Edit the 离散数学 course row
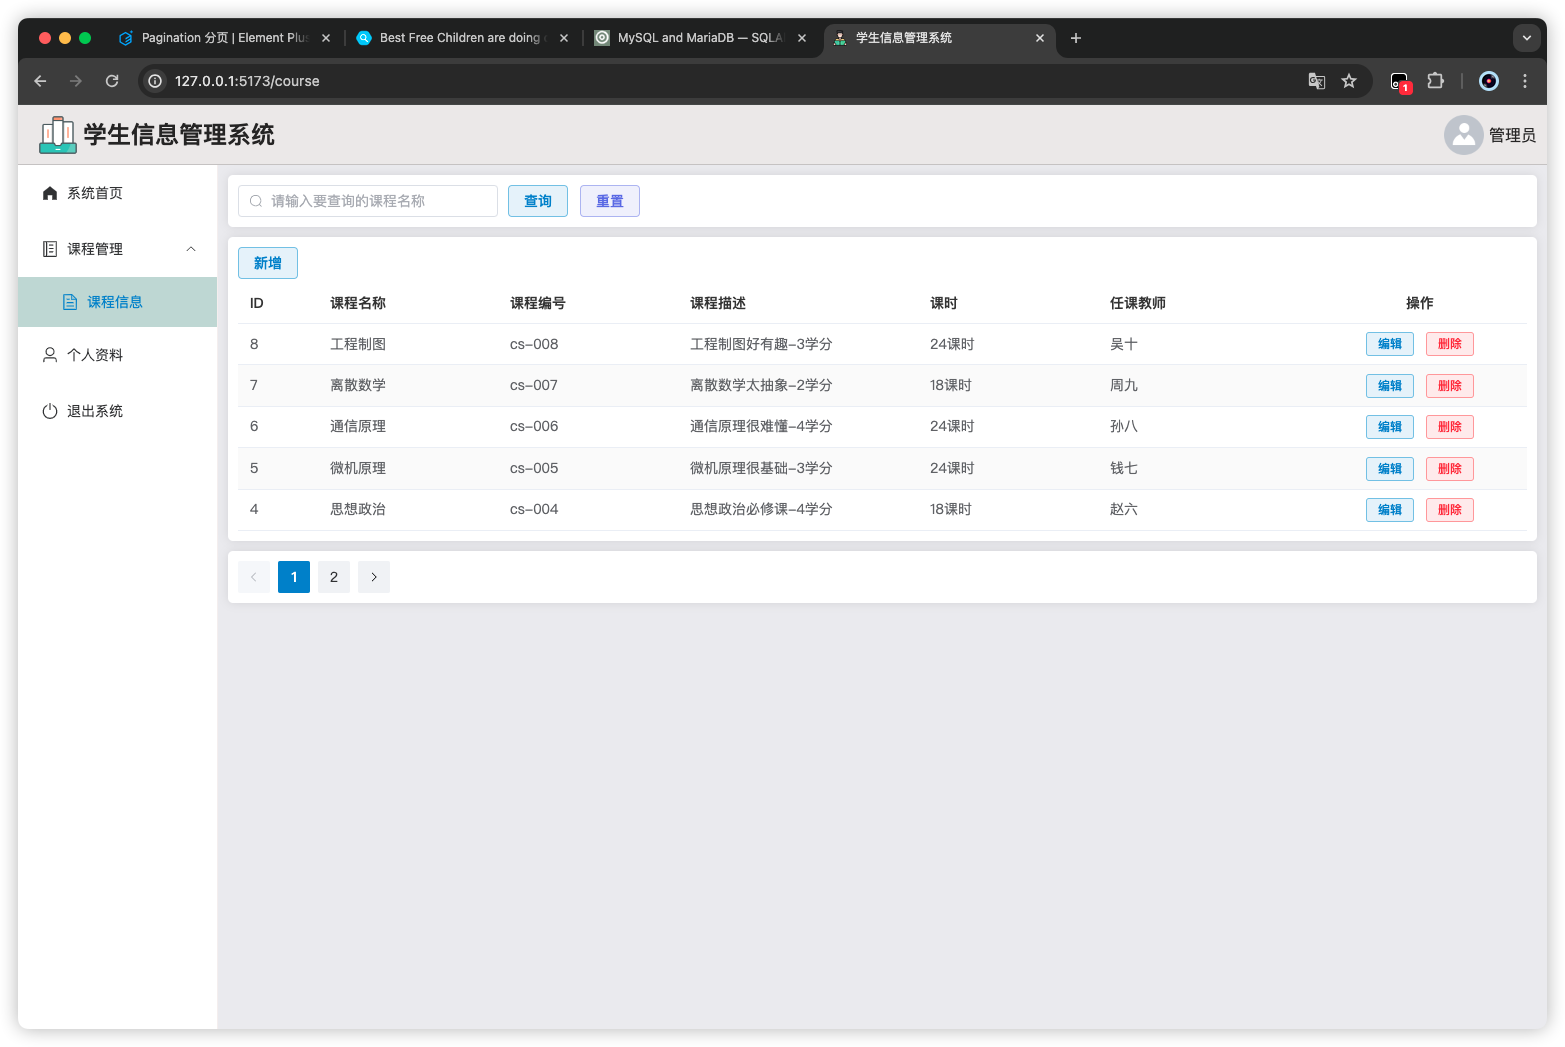 pyautogui.click(x=1390, y=386)
